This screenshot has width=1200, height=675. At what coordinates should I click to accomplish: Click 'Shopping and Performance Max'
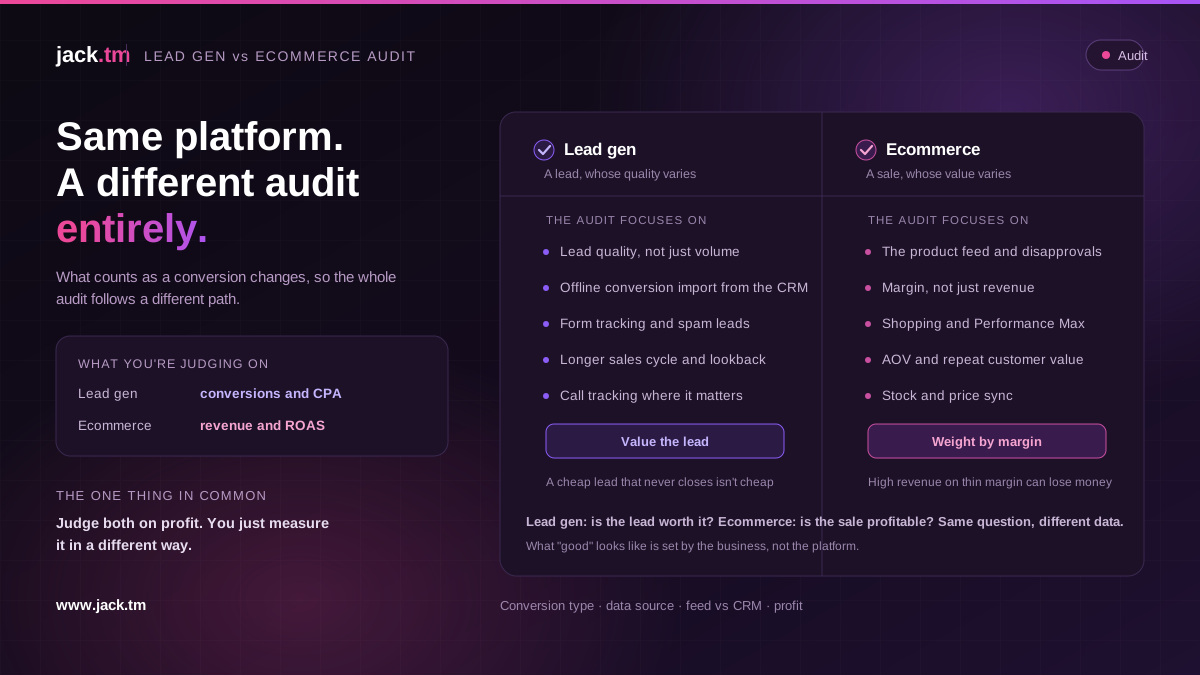pyautogui.click(x=983, y=324)
